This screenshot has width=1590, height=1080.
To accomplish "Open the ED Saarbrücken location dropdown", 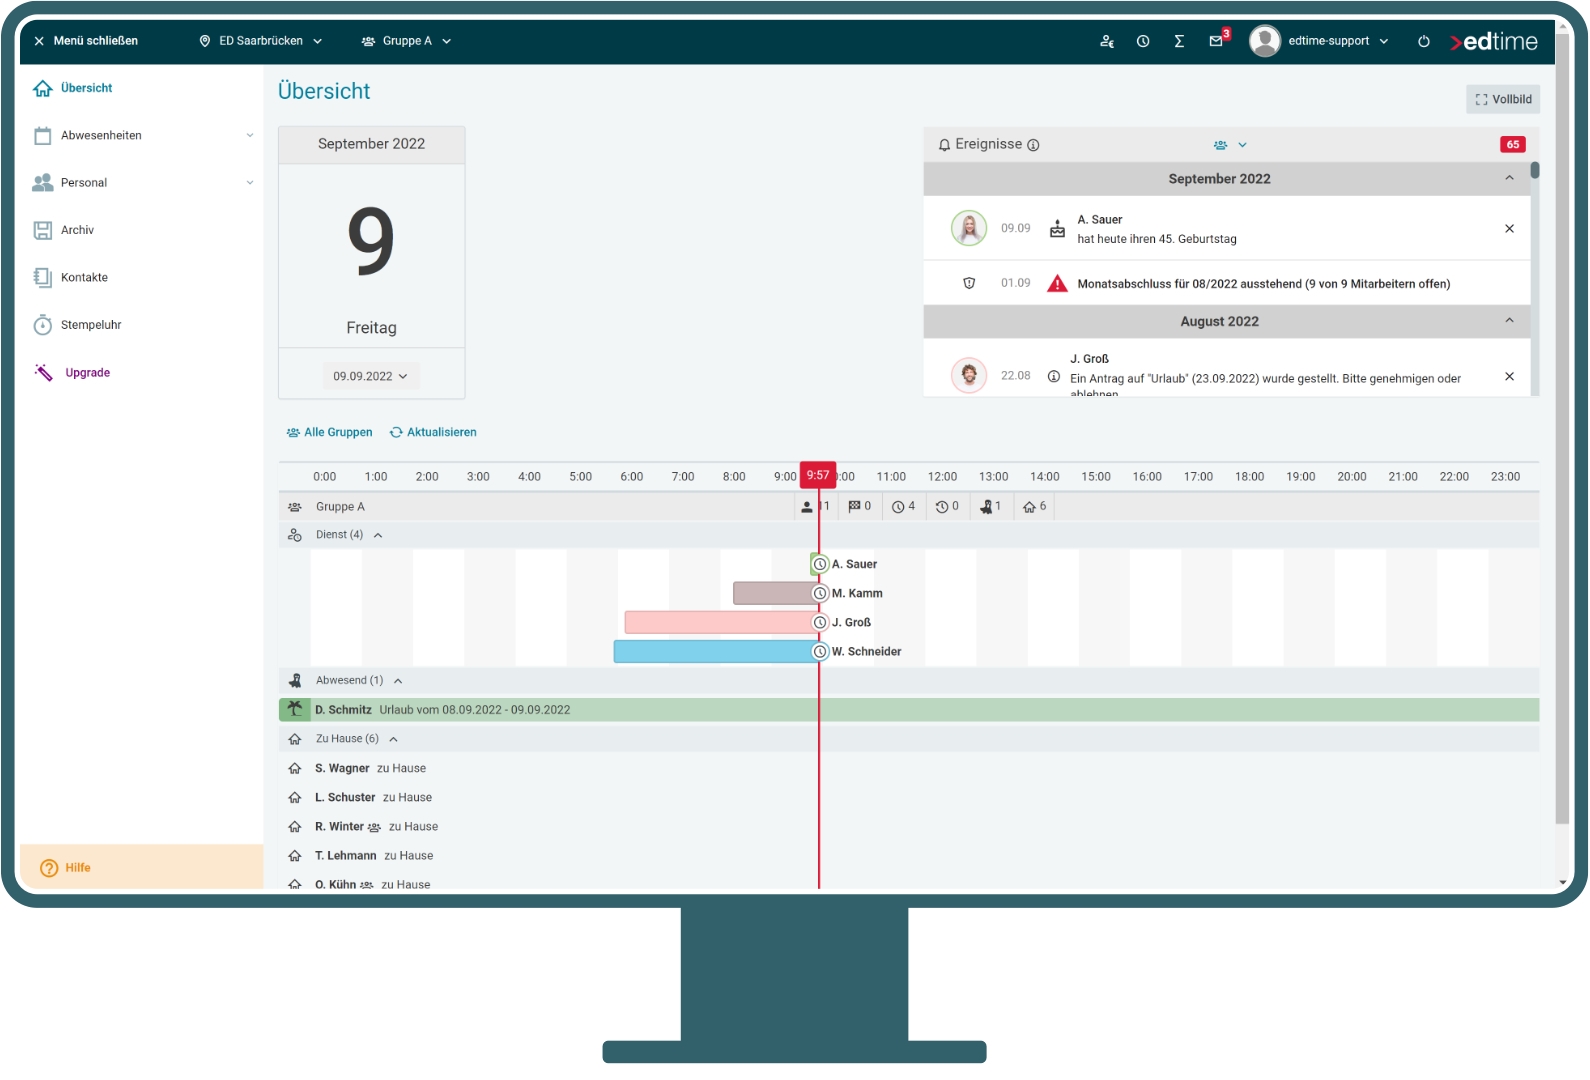I will [x=261, y=41].
